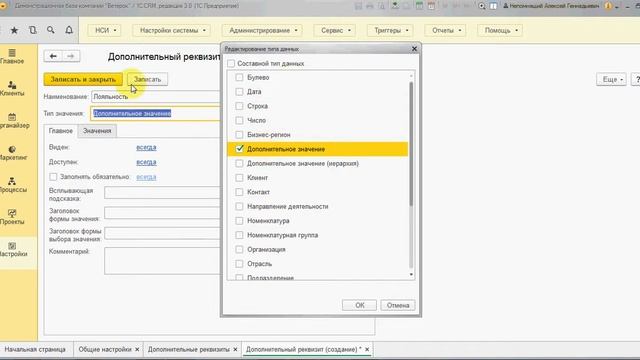Open Настройки системы dropdown menu

tap(172, 30)
